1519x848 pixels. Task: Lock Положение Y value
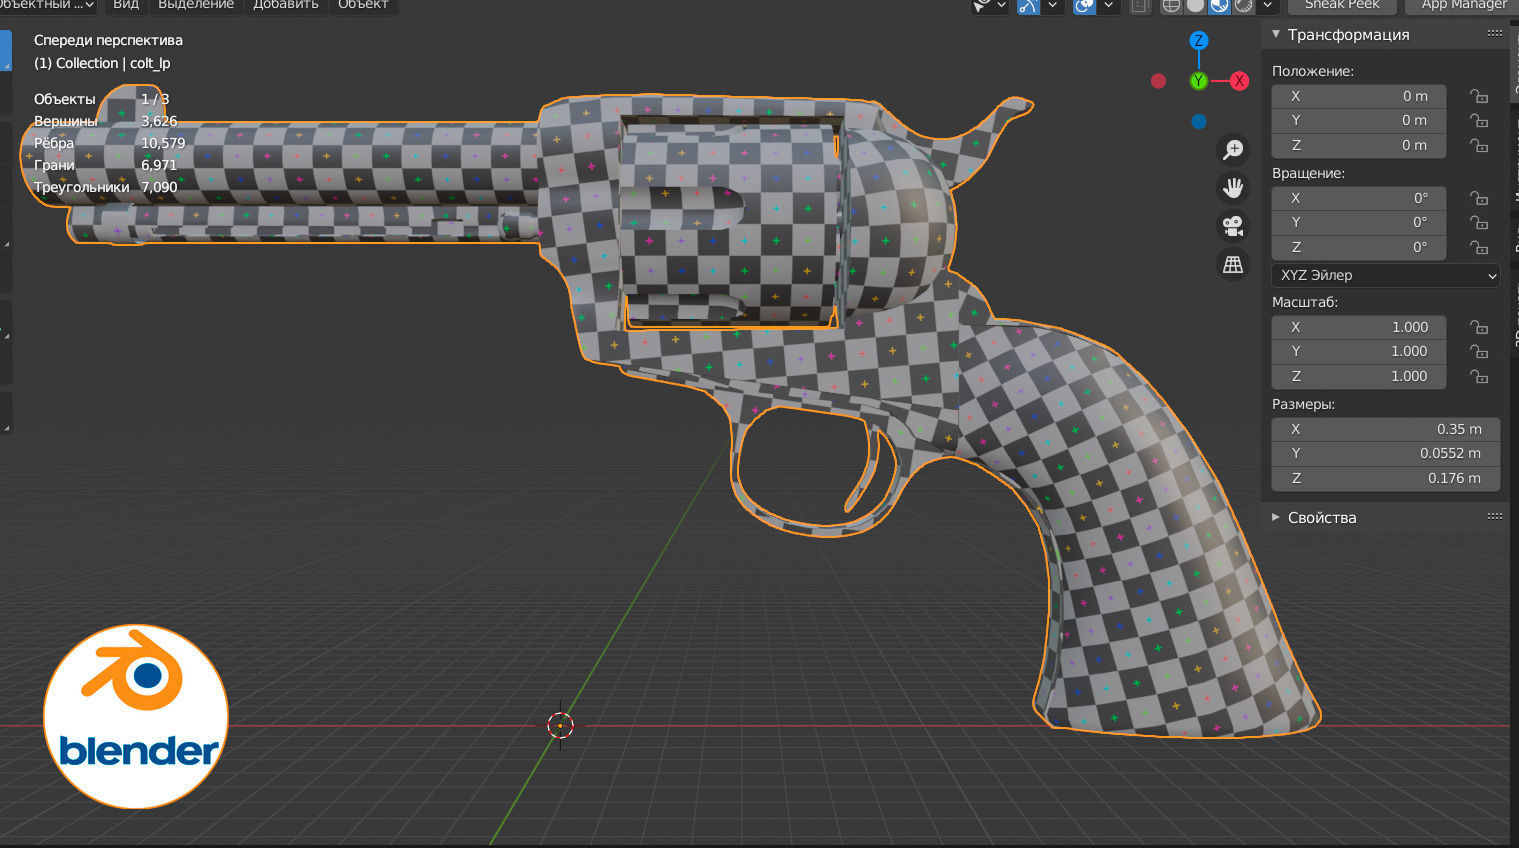pyautogui.click(x=1479, y=120)
